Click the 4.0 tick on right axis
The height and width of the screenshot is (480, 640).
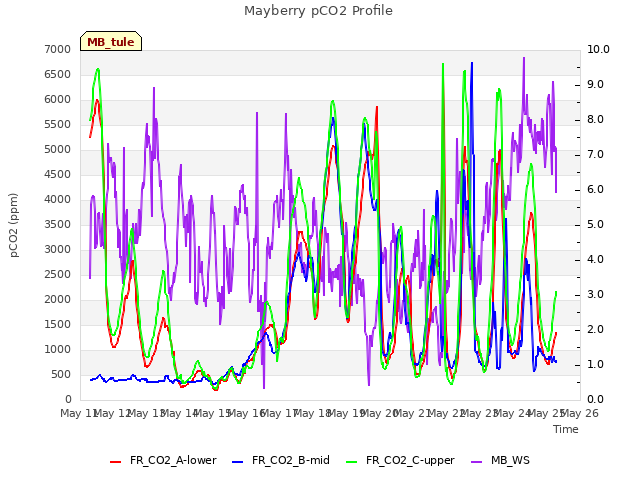(595, 260)
